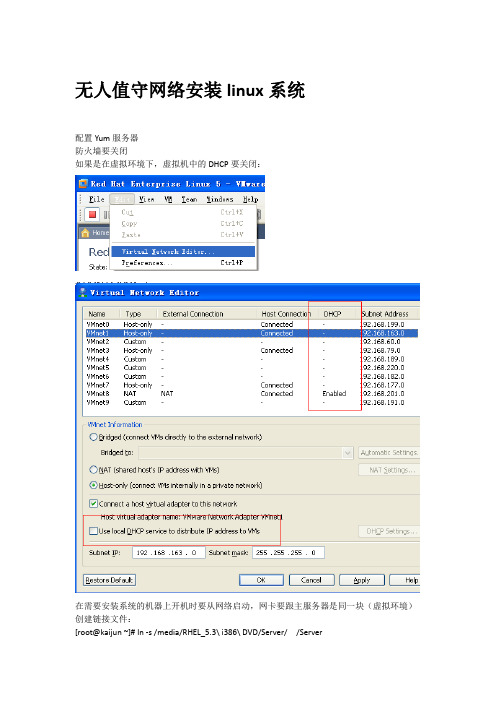Image resolution: width=496 pixels, height=702 pixels.
Task: Choose Virtual Network Editor menu entry
Action: pyautogui.click(x=183, y=252)
